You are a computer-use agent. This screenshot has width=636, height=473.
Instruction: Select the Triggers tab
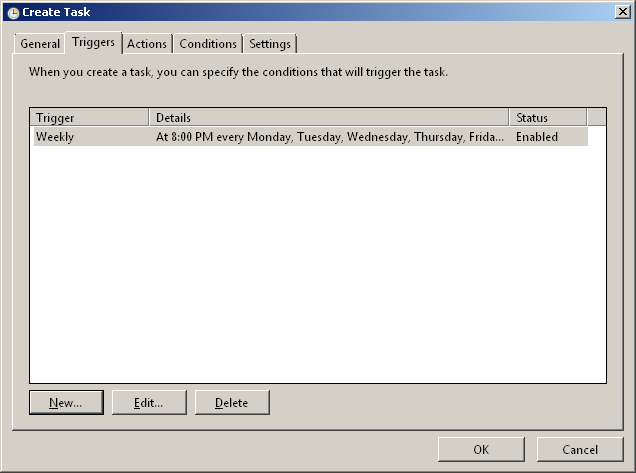(x=93, y=43)
